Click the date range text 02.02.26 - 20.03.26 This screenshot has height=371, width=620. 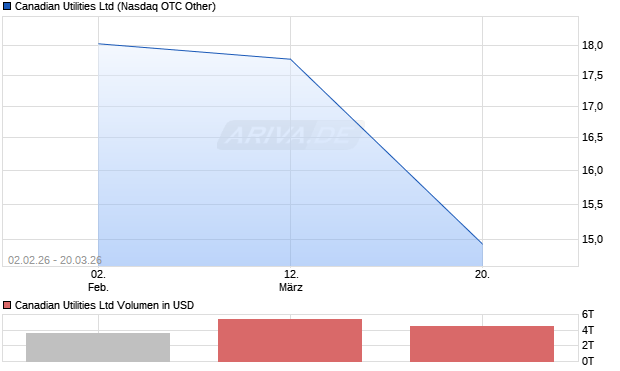click(x=55, y=260)
